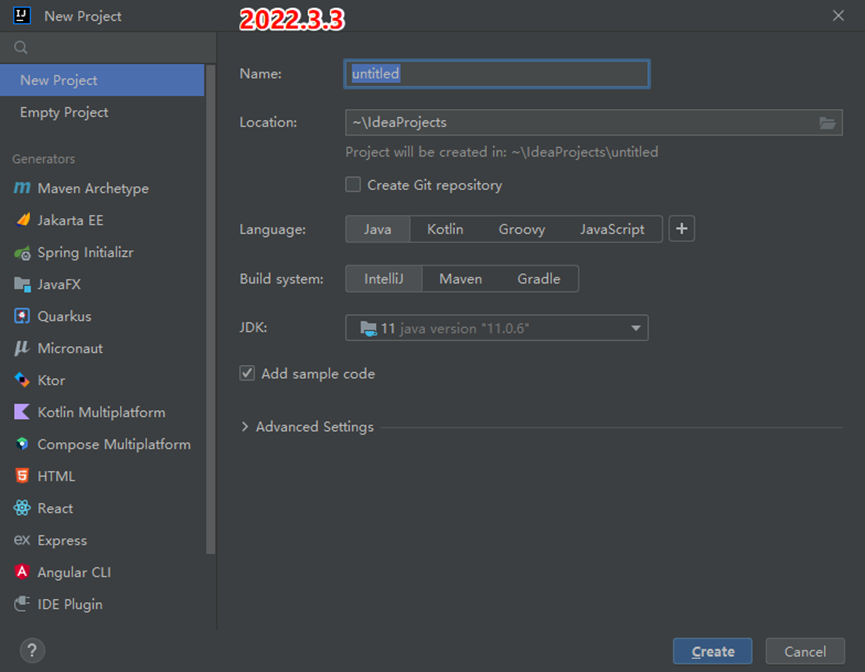The width and height of the screenshot is (865, 672).
Task: Select Jakarta EE generator label
Action: (70, 220)
